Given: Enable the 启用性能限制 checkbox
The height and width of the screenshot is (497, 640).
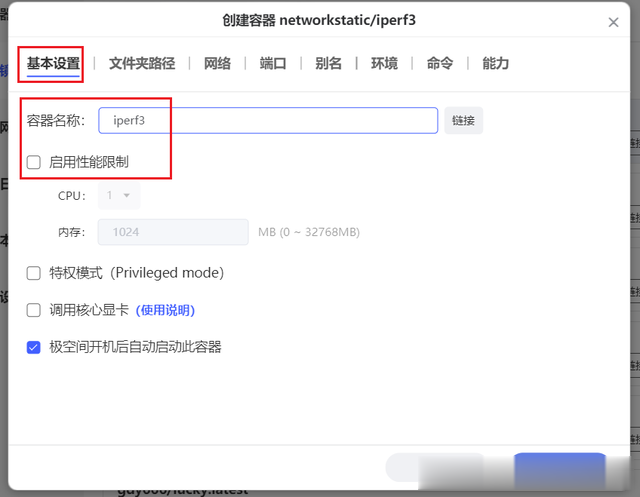Looking at the screenshot, I should pos(33,162).
